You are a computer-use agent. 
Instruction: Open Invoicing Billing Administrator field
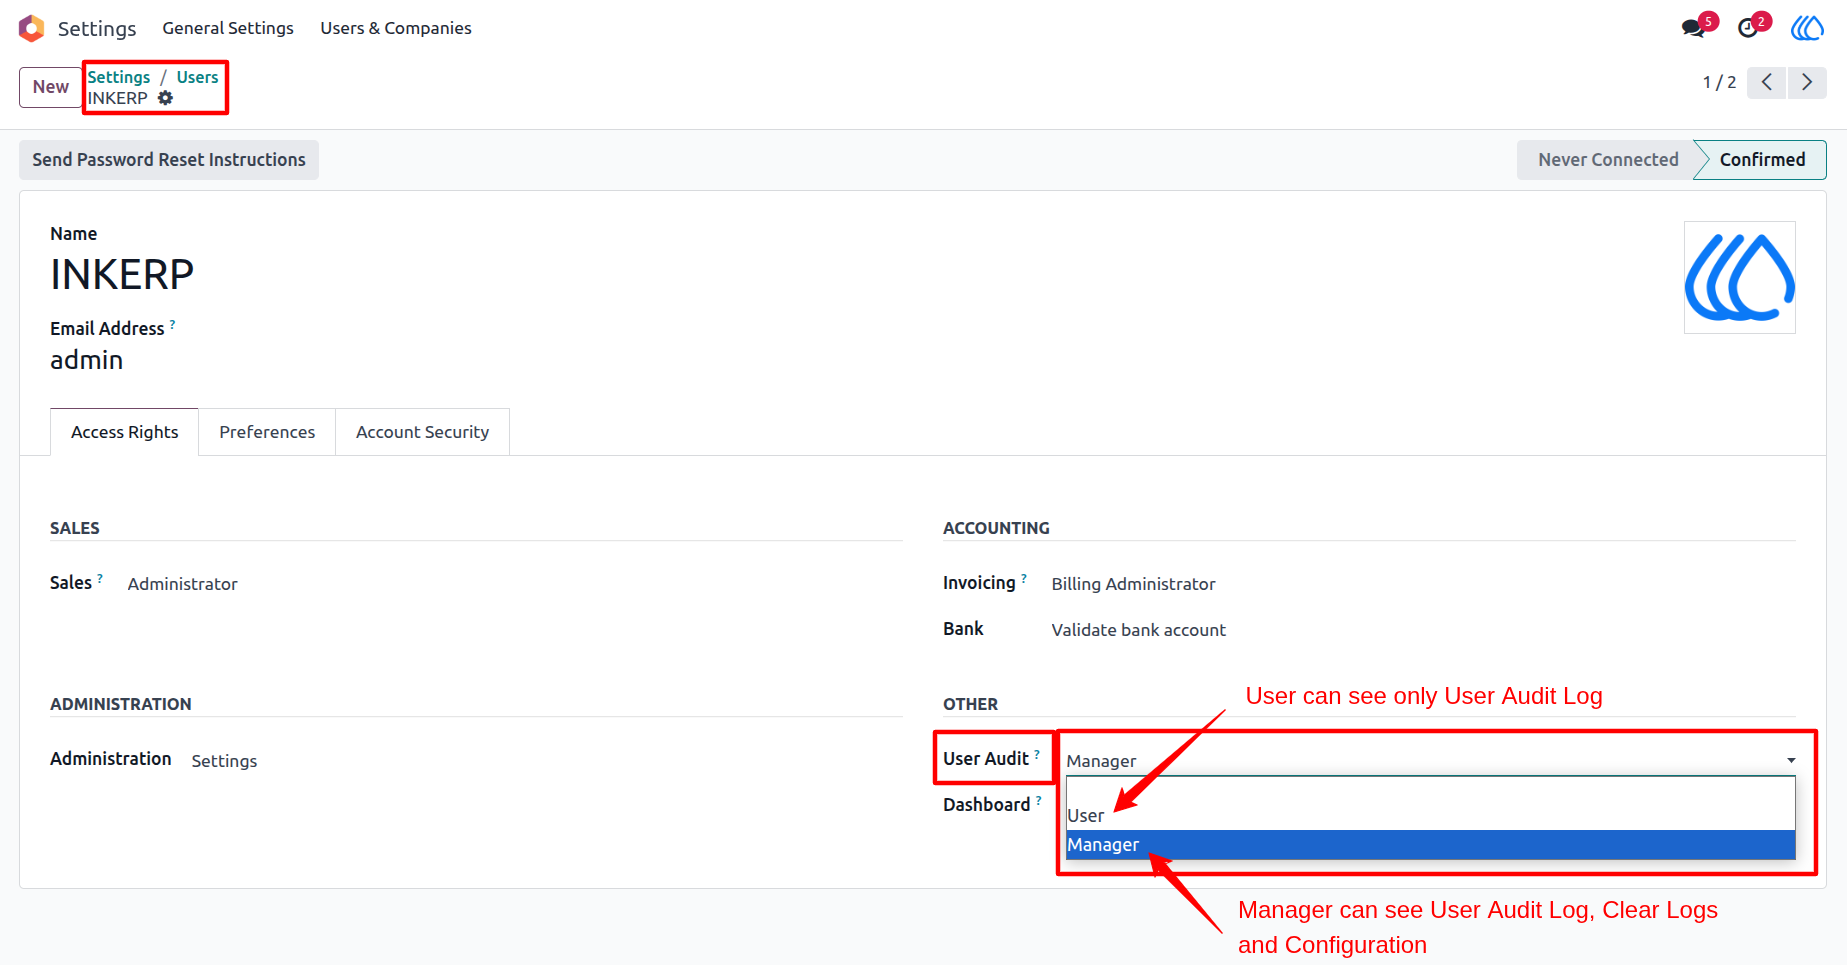click(x=1133, y=584)
